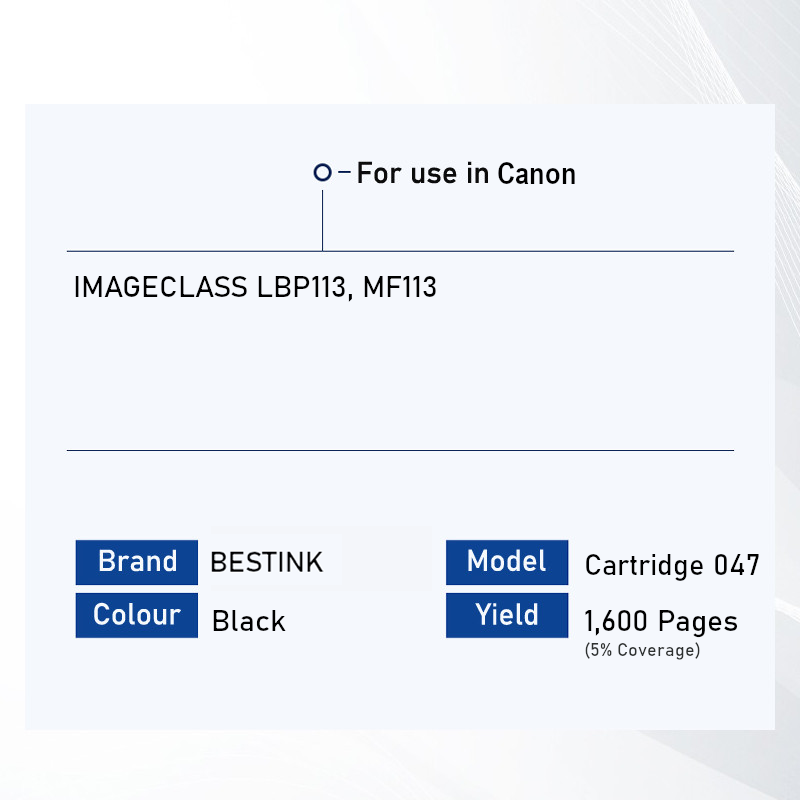This screenshot has width=800, height=800.
Task: Click the upper horizontal divider line
Action: pos(500,251)
